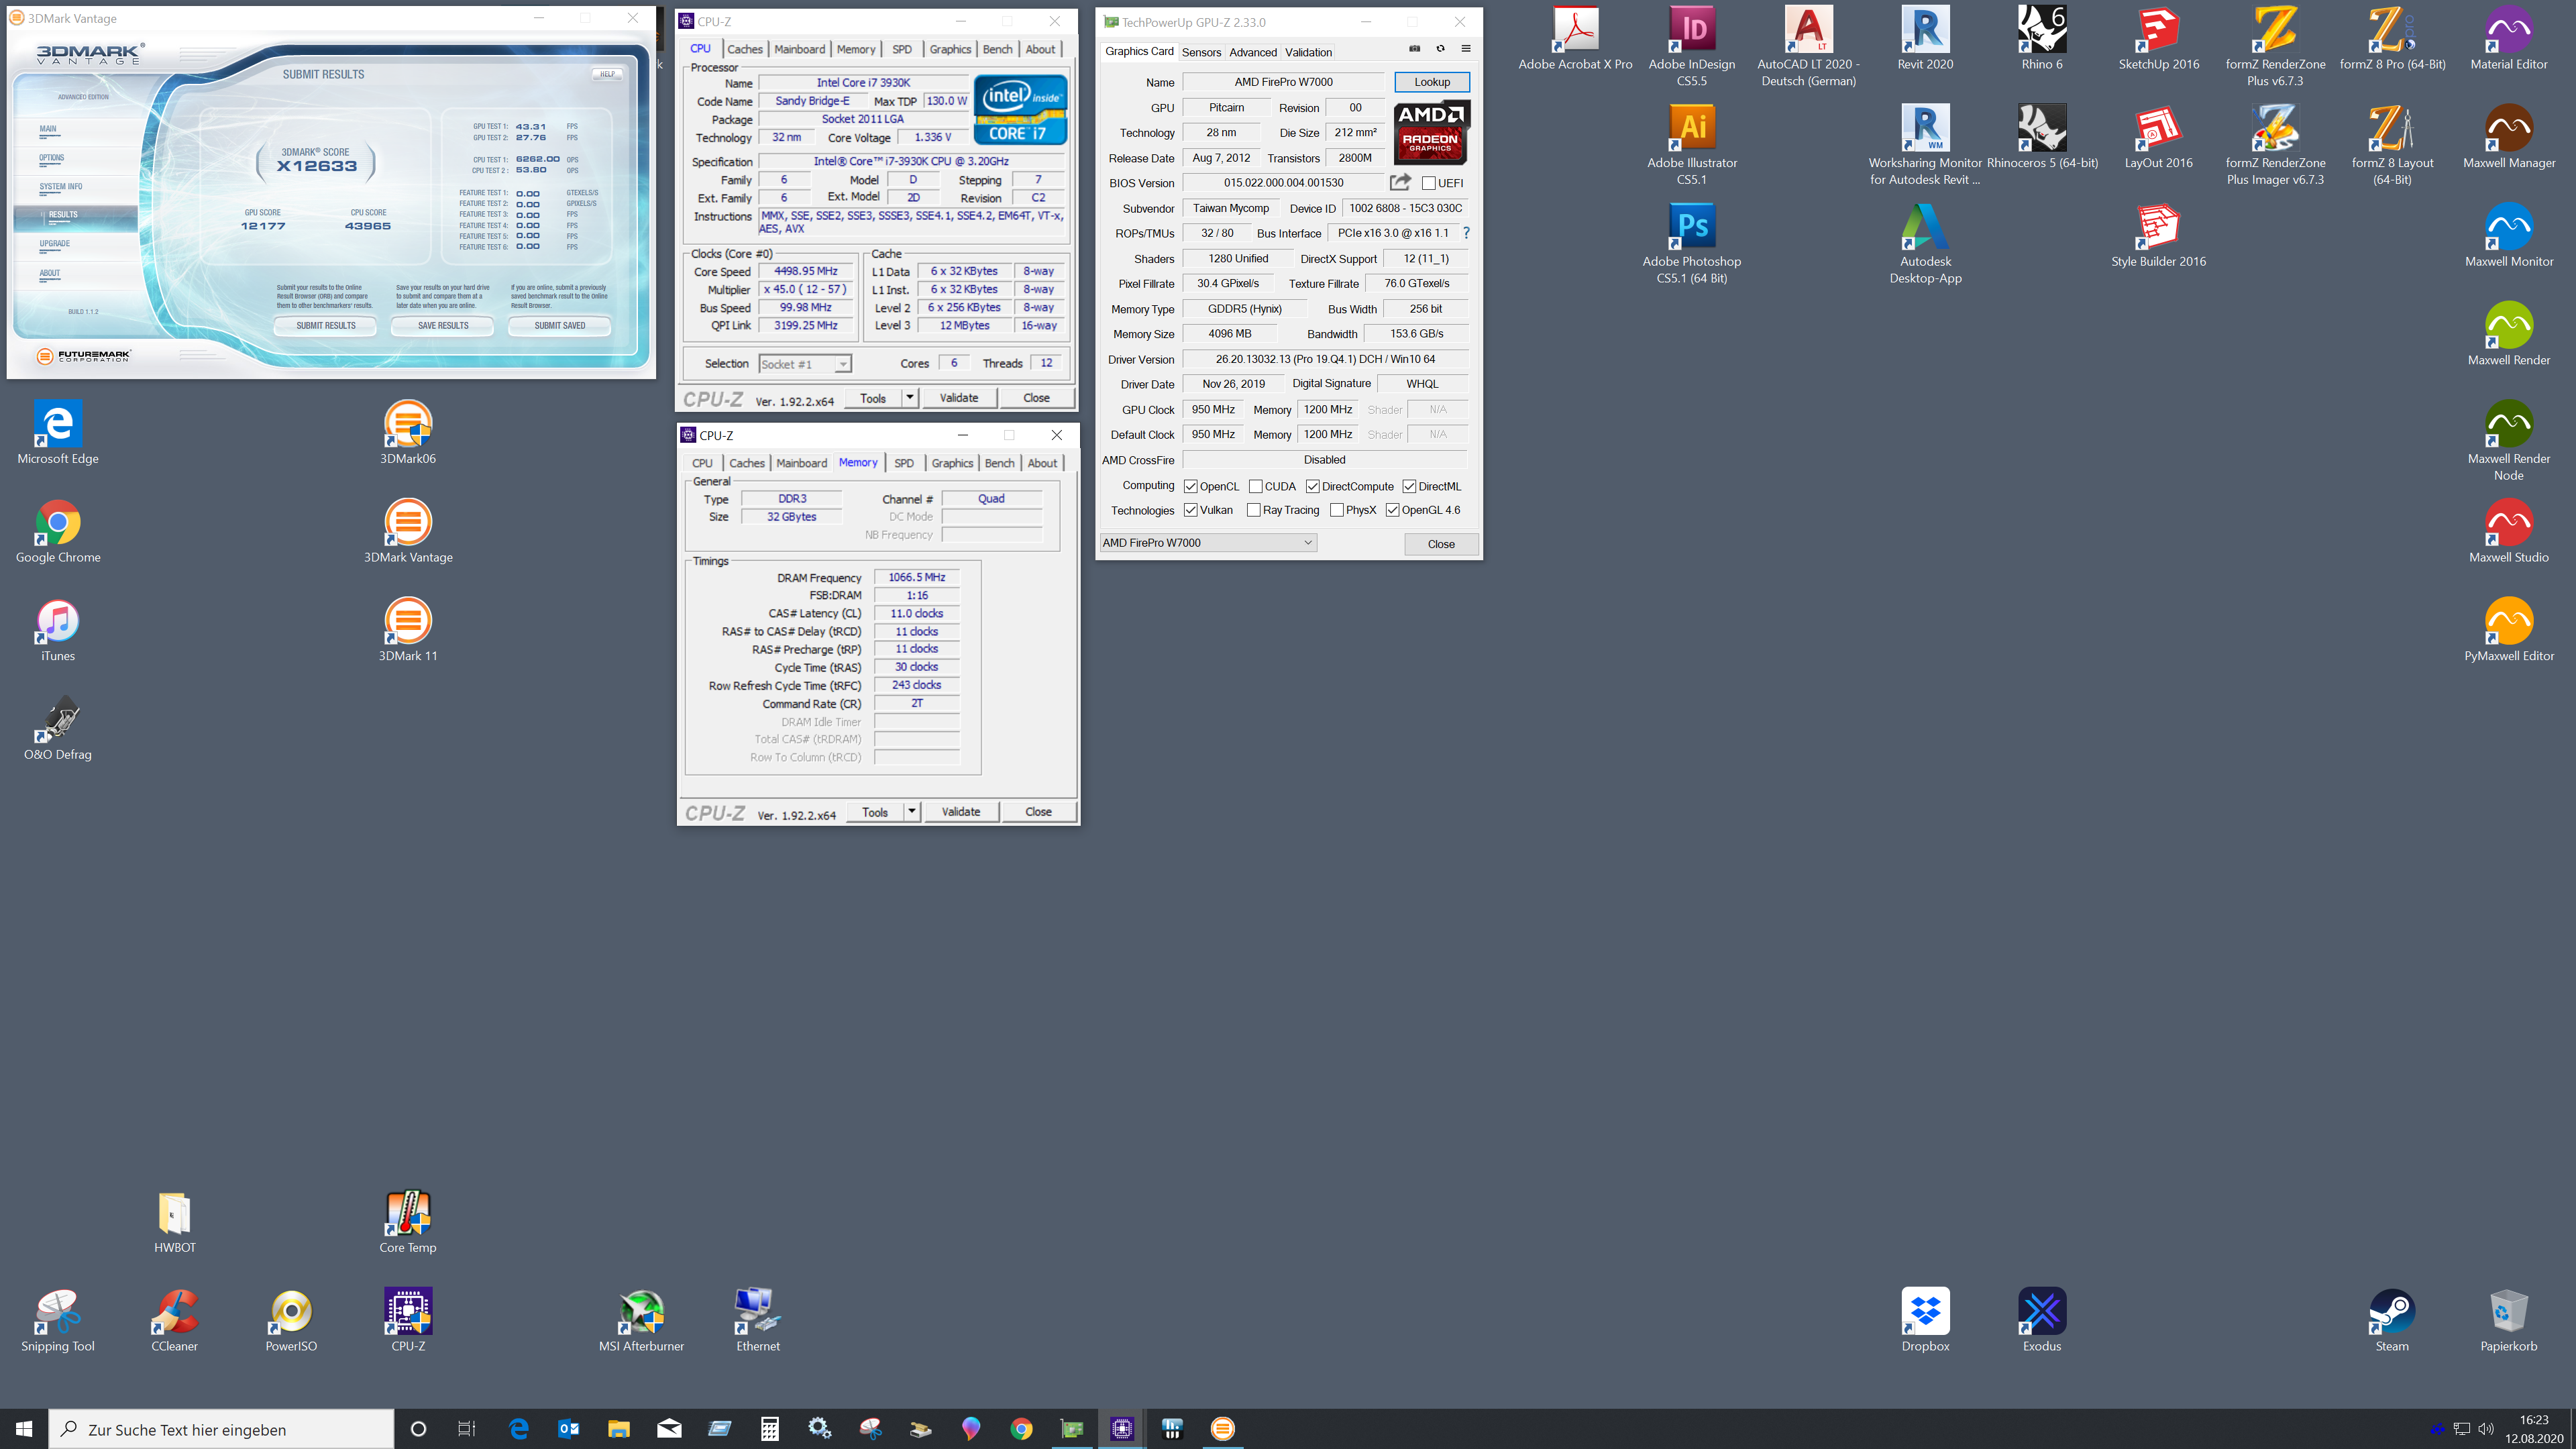Click SUBMIT RESULTS button in 3DMark Vantage
The image size is (2576, 1449).
point(326,325)
